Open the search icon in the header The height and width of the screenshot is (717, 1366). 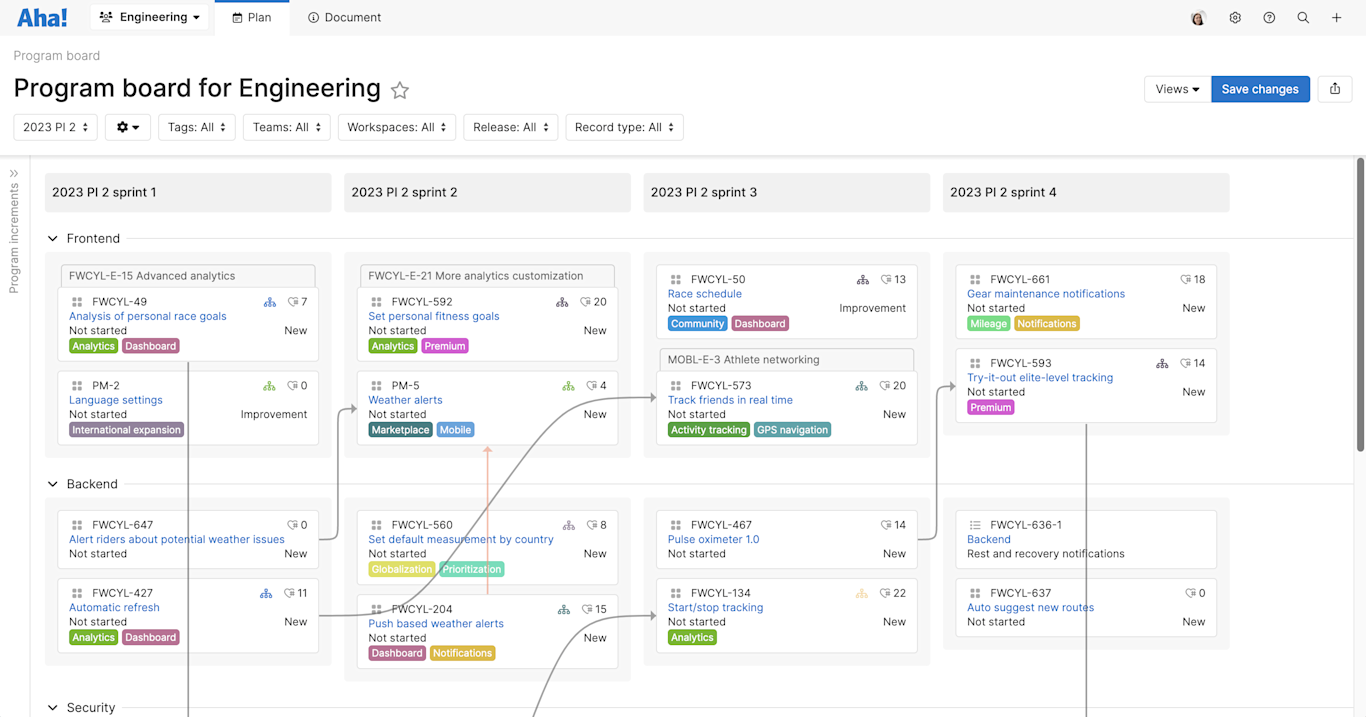1303,17
